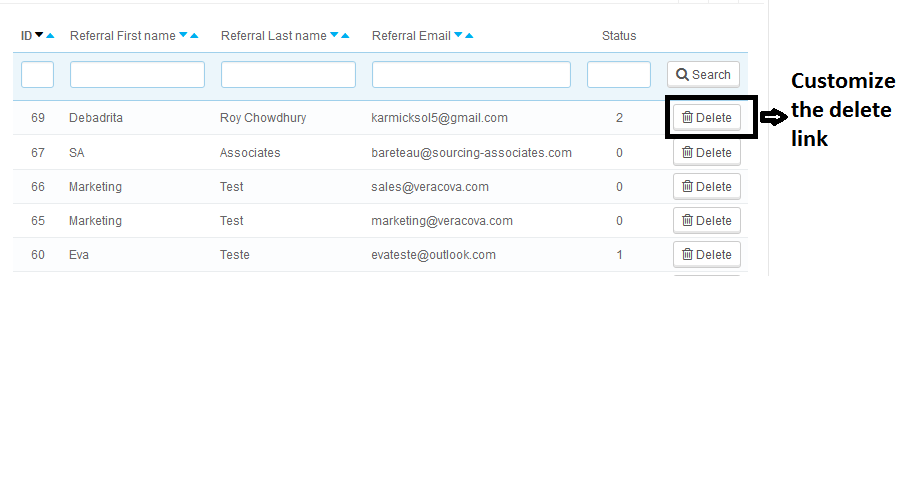Sort Referral First name ascending arrow
Screen dimensions: 906x480
194,36
